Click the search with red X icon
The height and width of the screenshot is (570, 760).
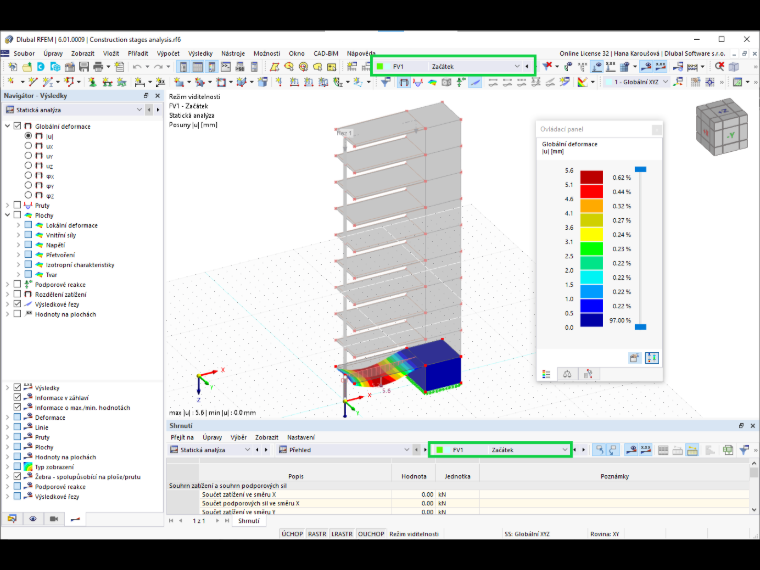point(719,66)
